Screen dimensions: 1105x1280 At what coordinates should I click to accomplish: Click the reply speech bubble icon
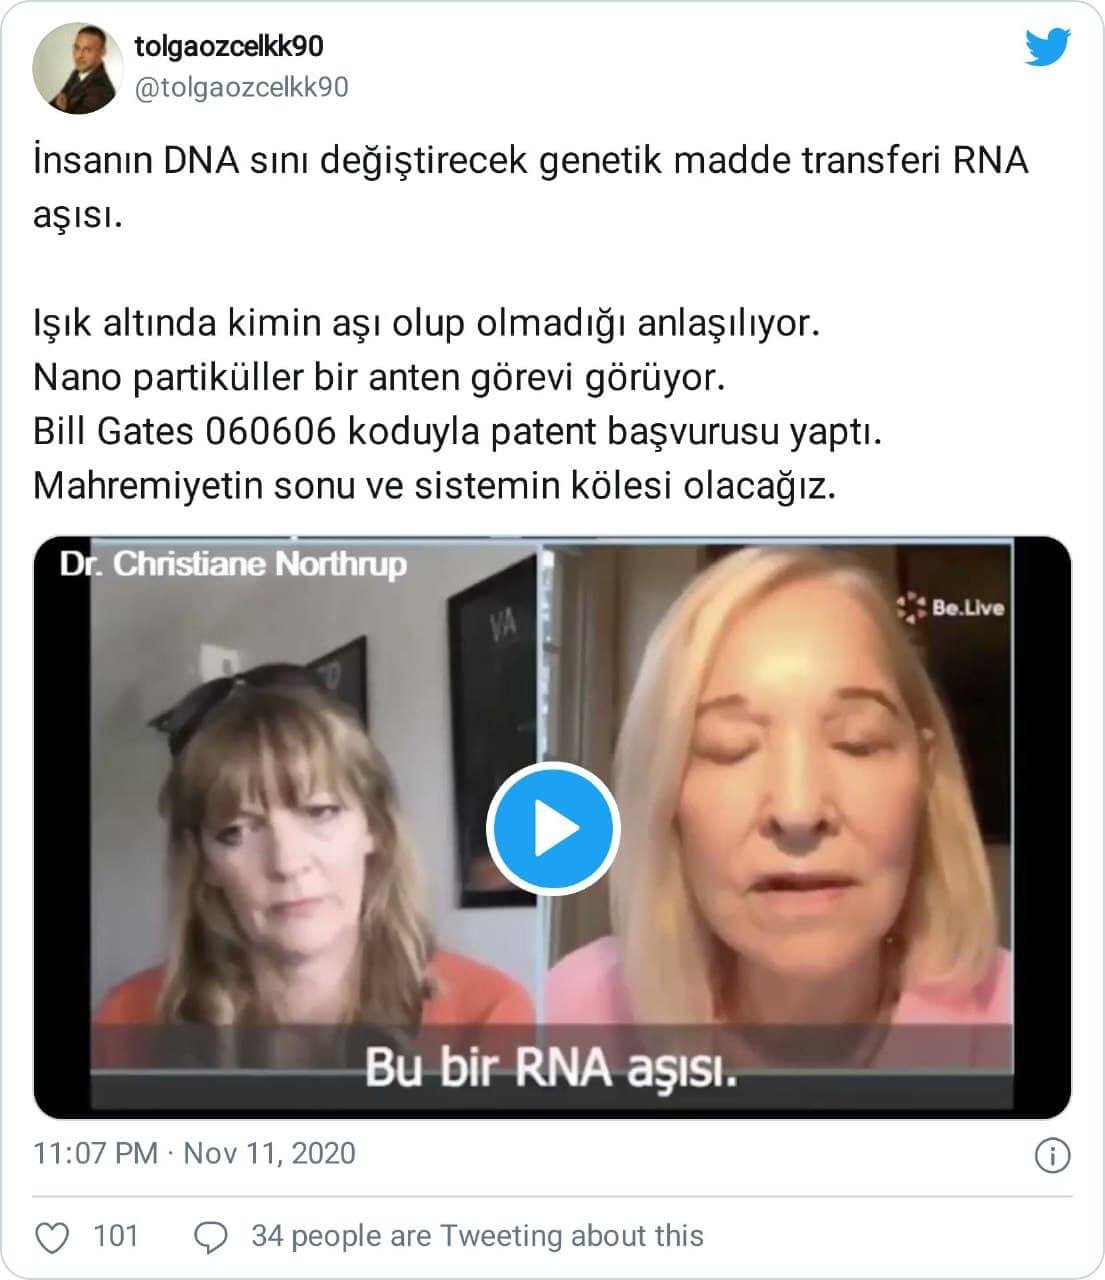click(x=210, y=1237)
